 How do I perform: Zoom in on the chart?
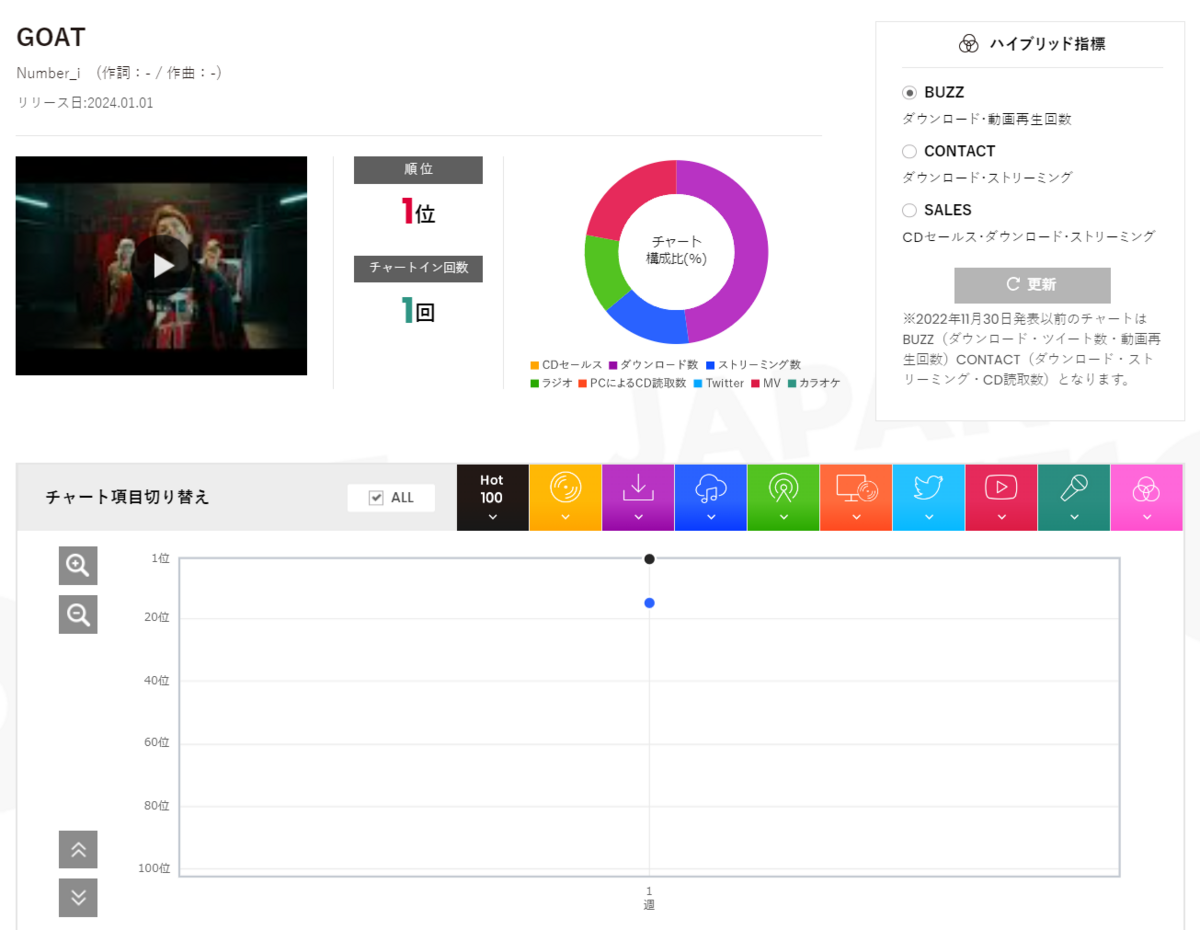[78, 565]
